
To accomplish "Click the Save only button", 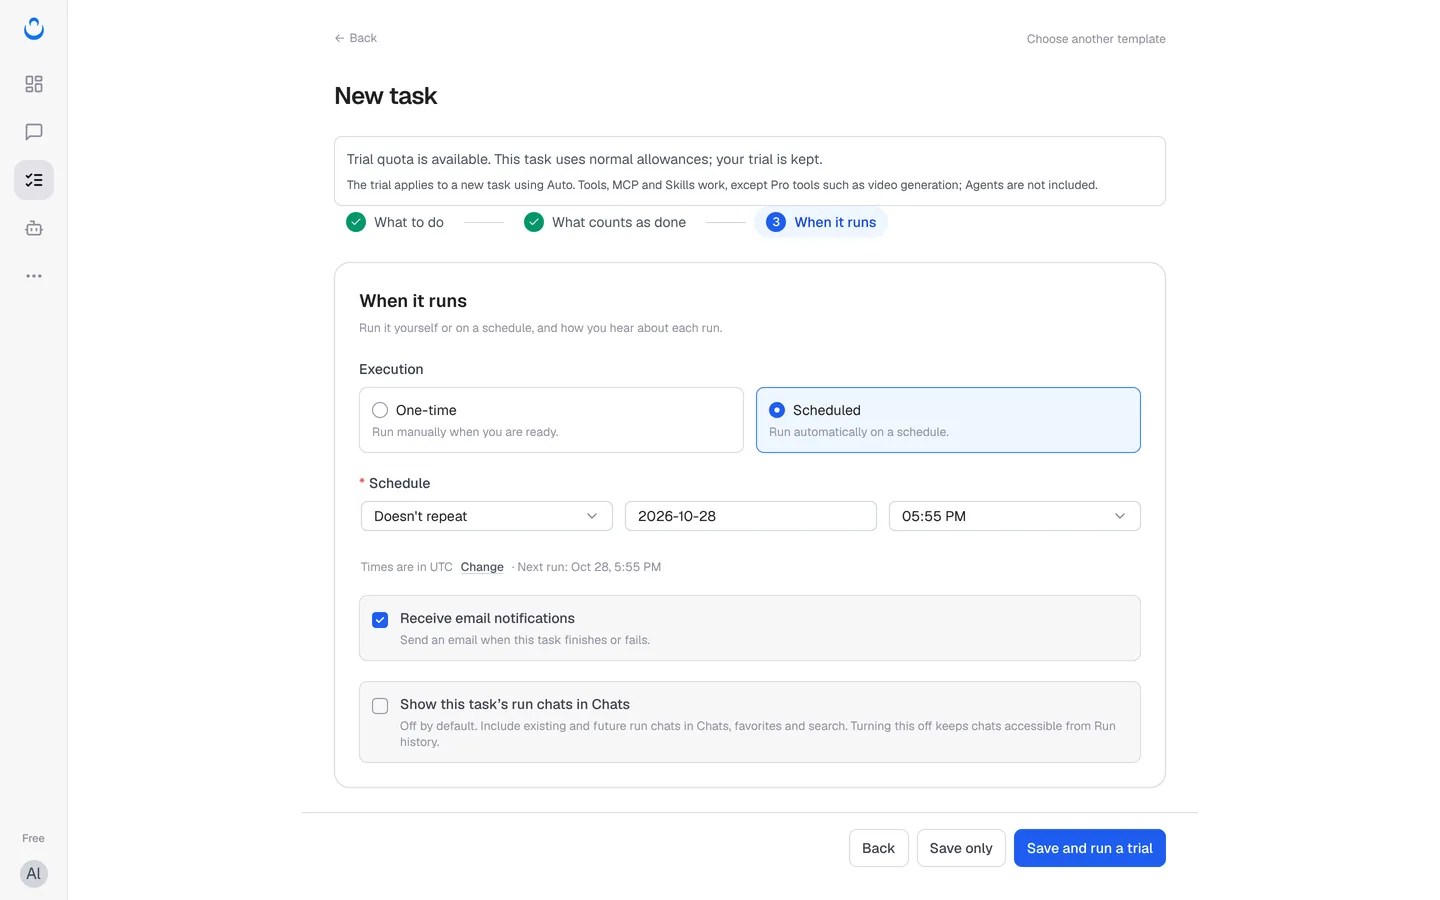I will click(961, 848).
